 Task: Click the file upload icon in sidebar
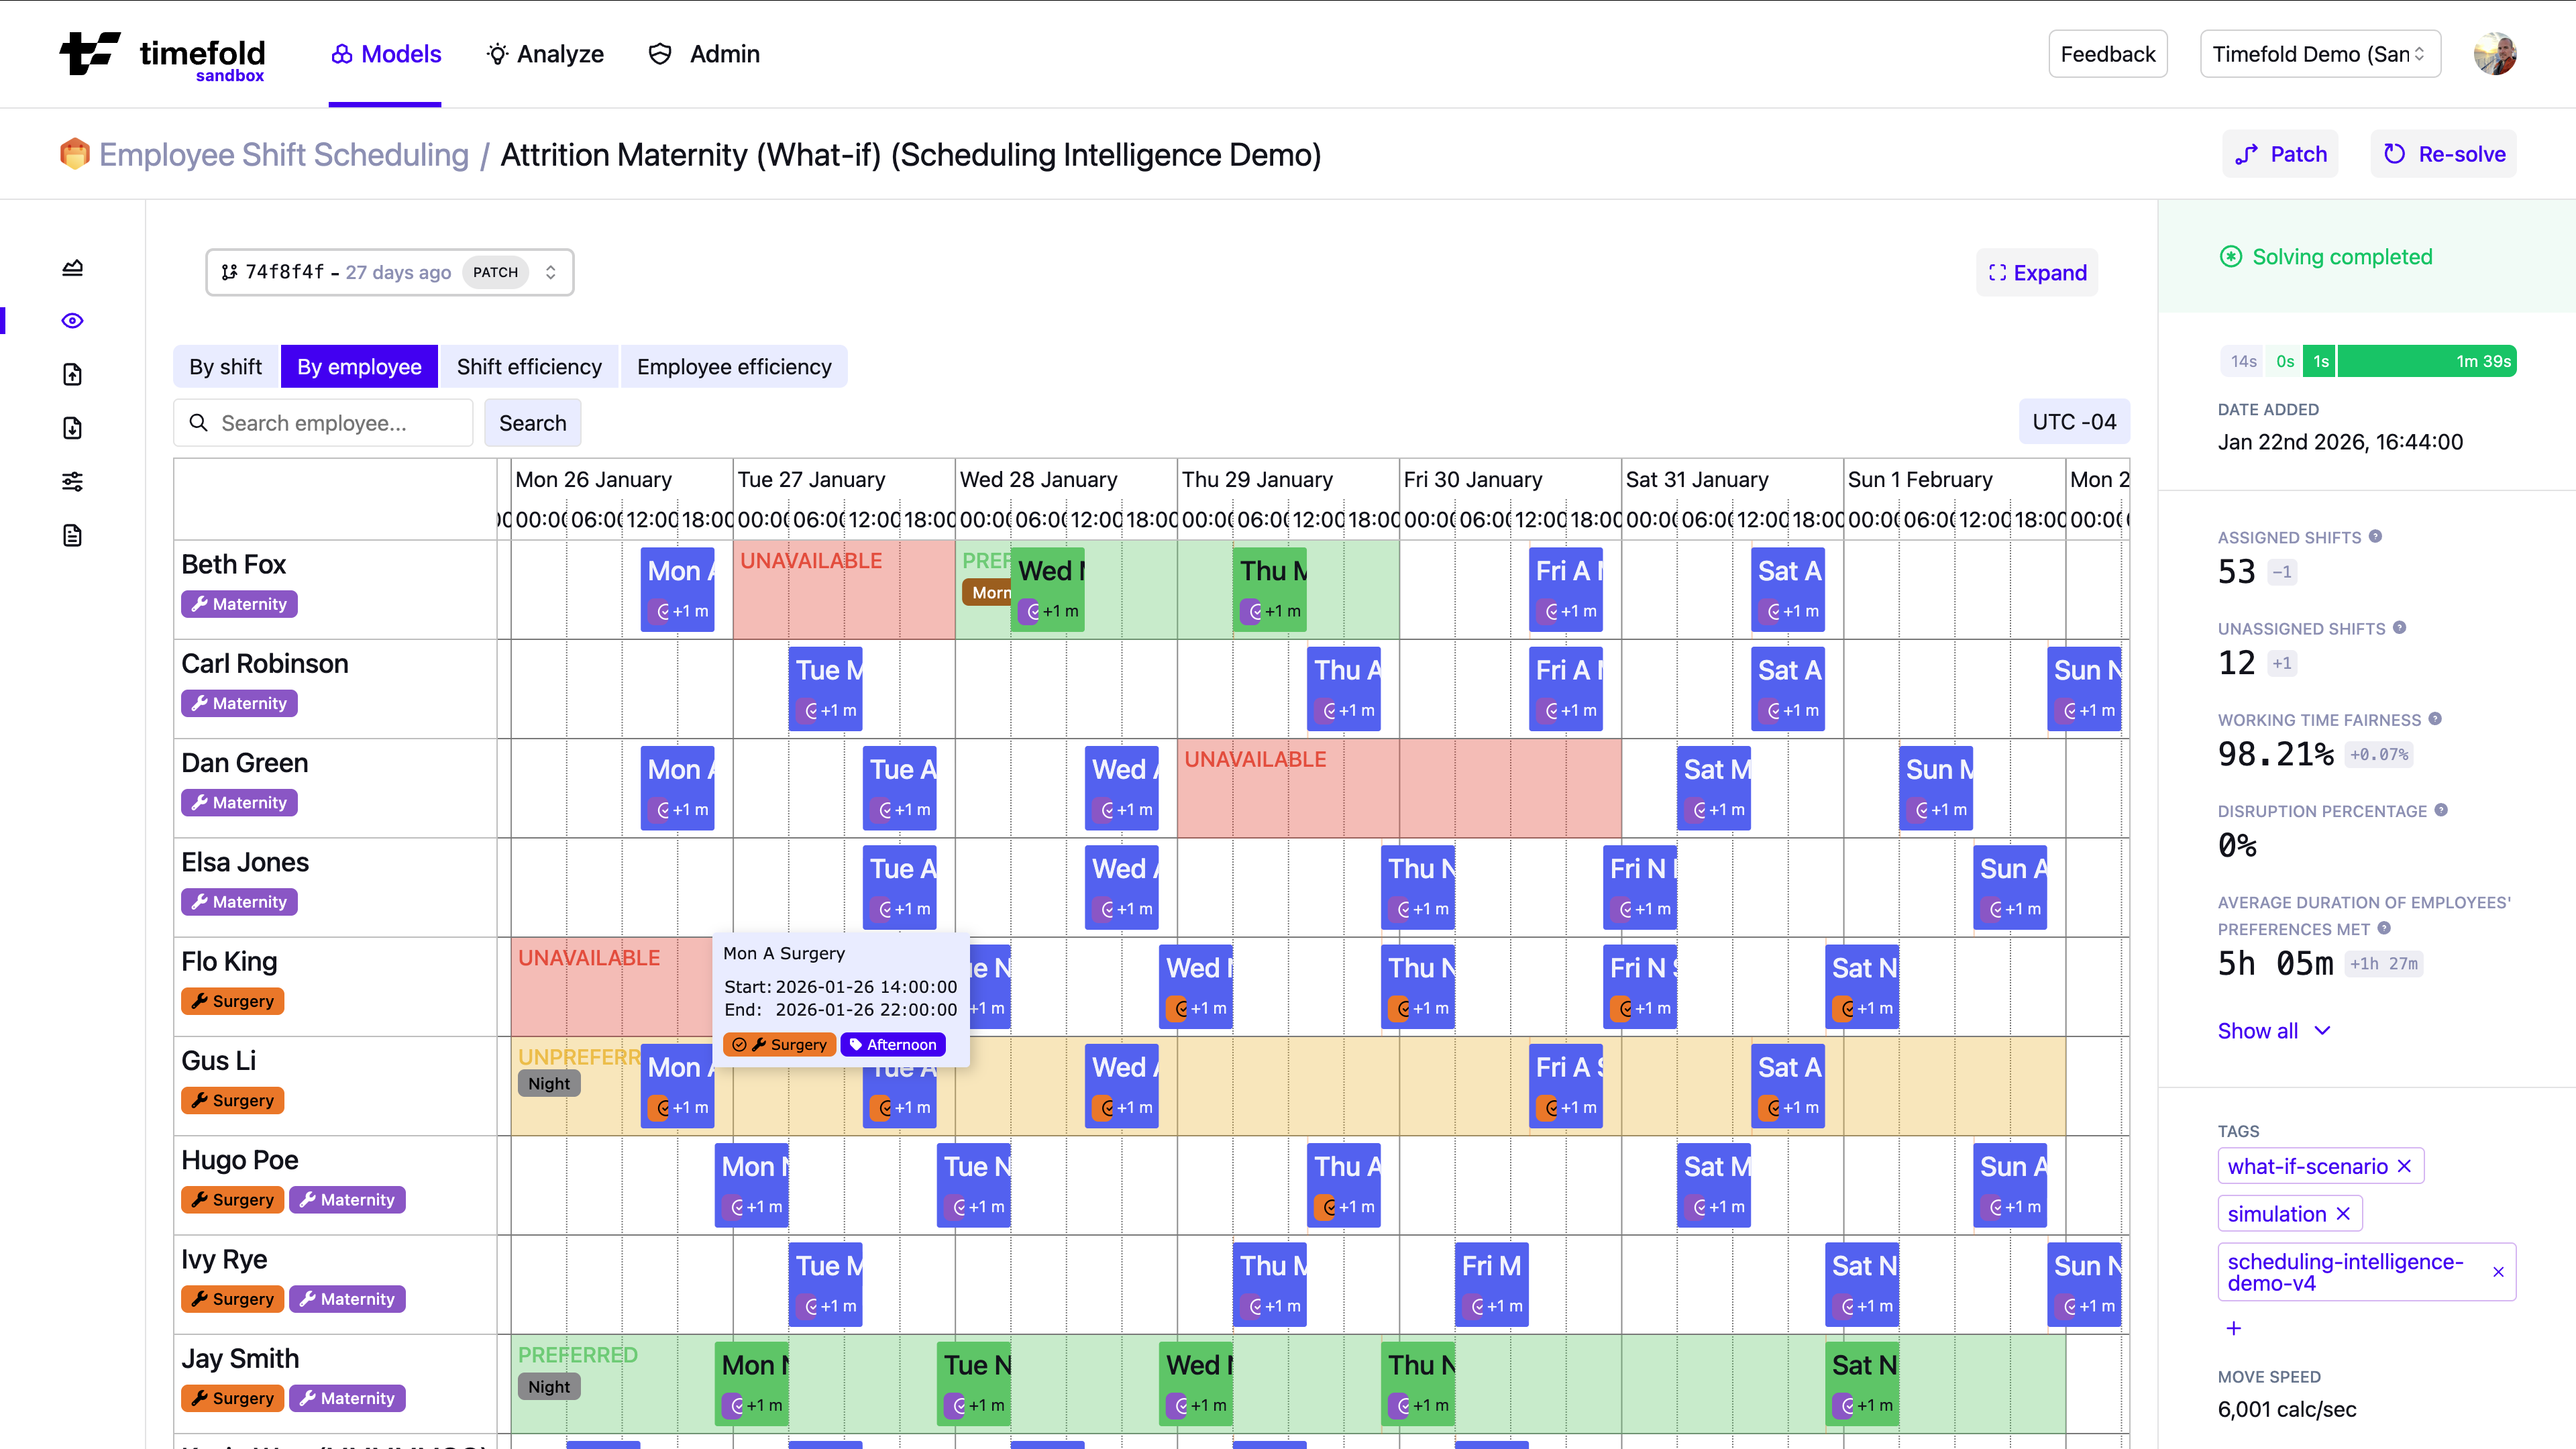click(72, 374)
